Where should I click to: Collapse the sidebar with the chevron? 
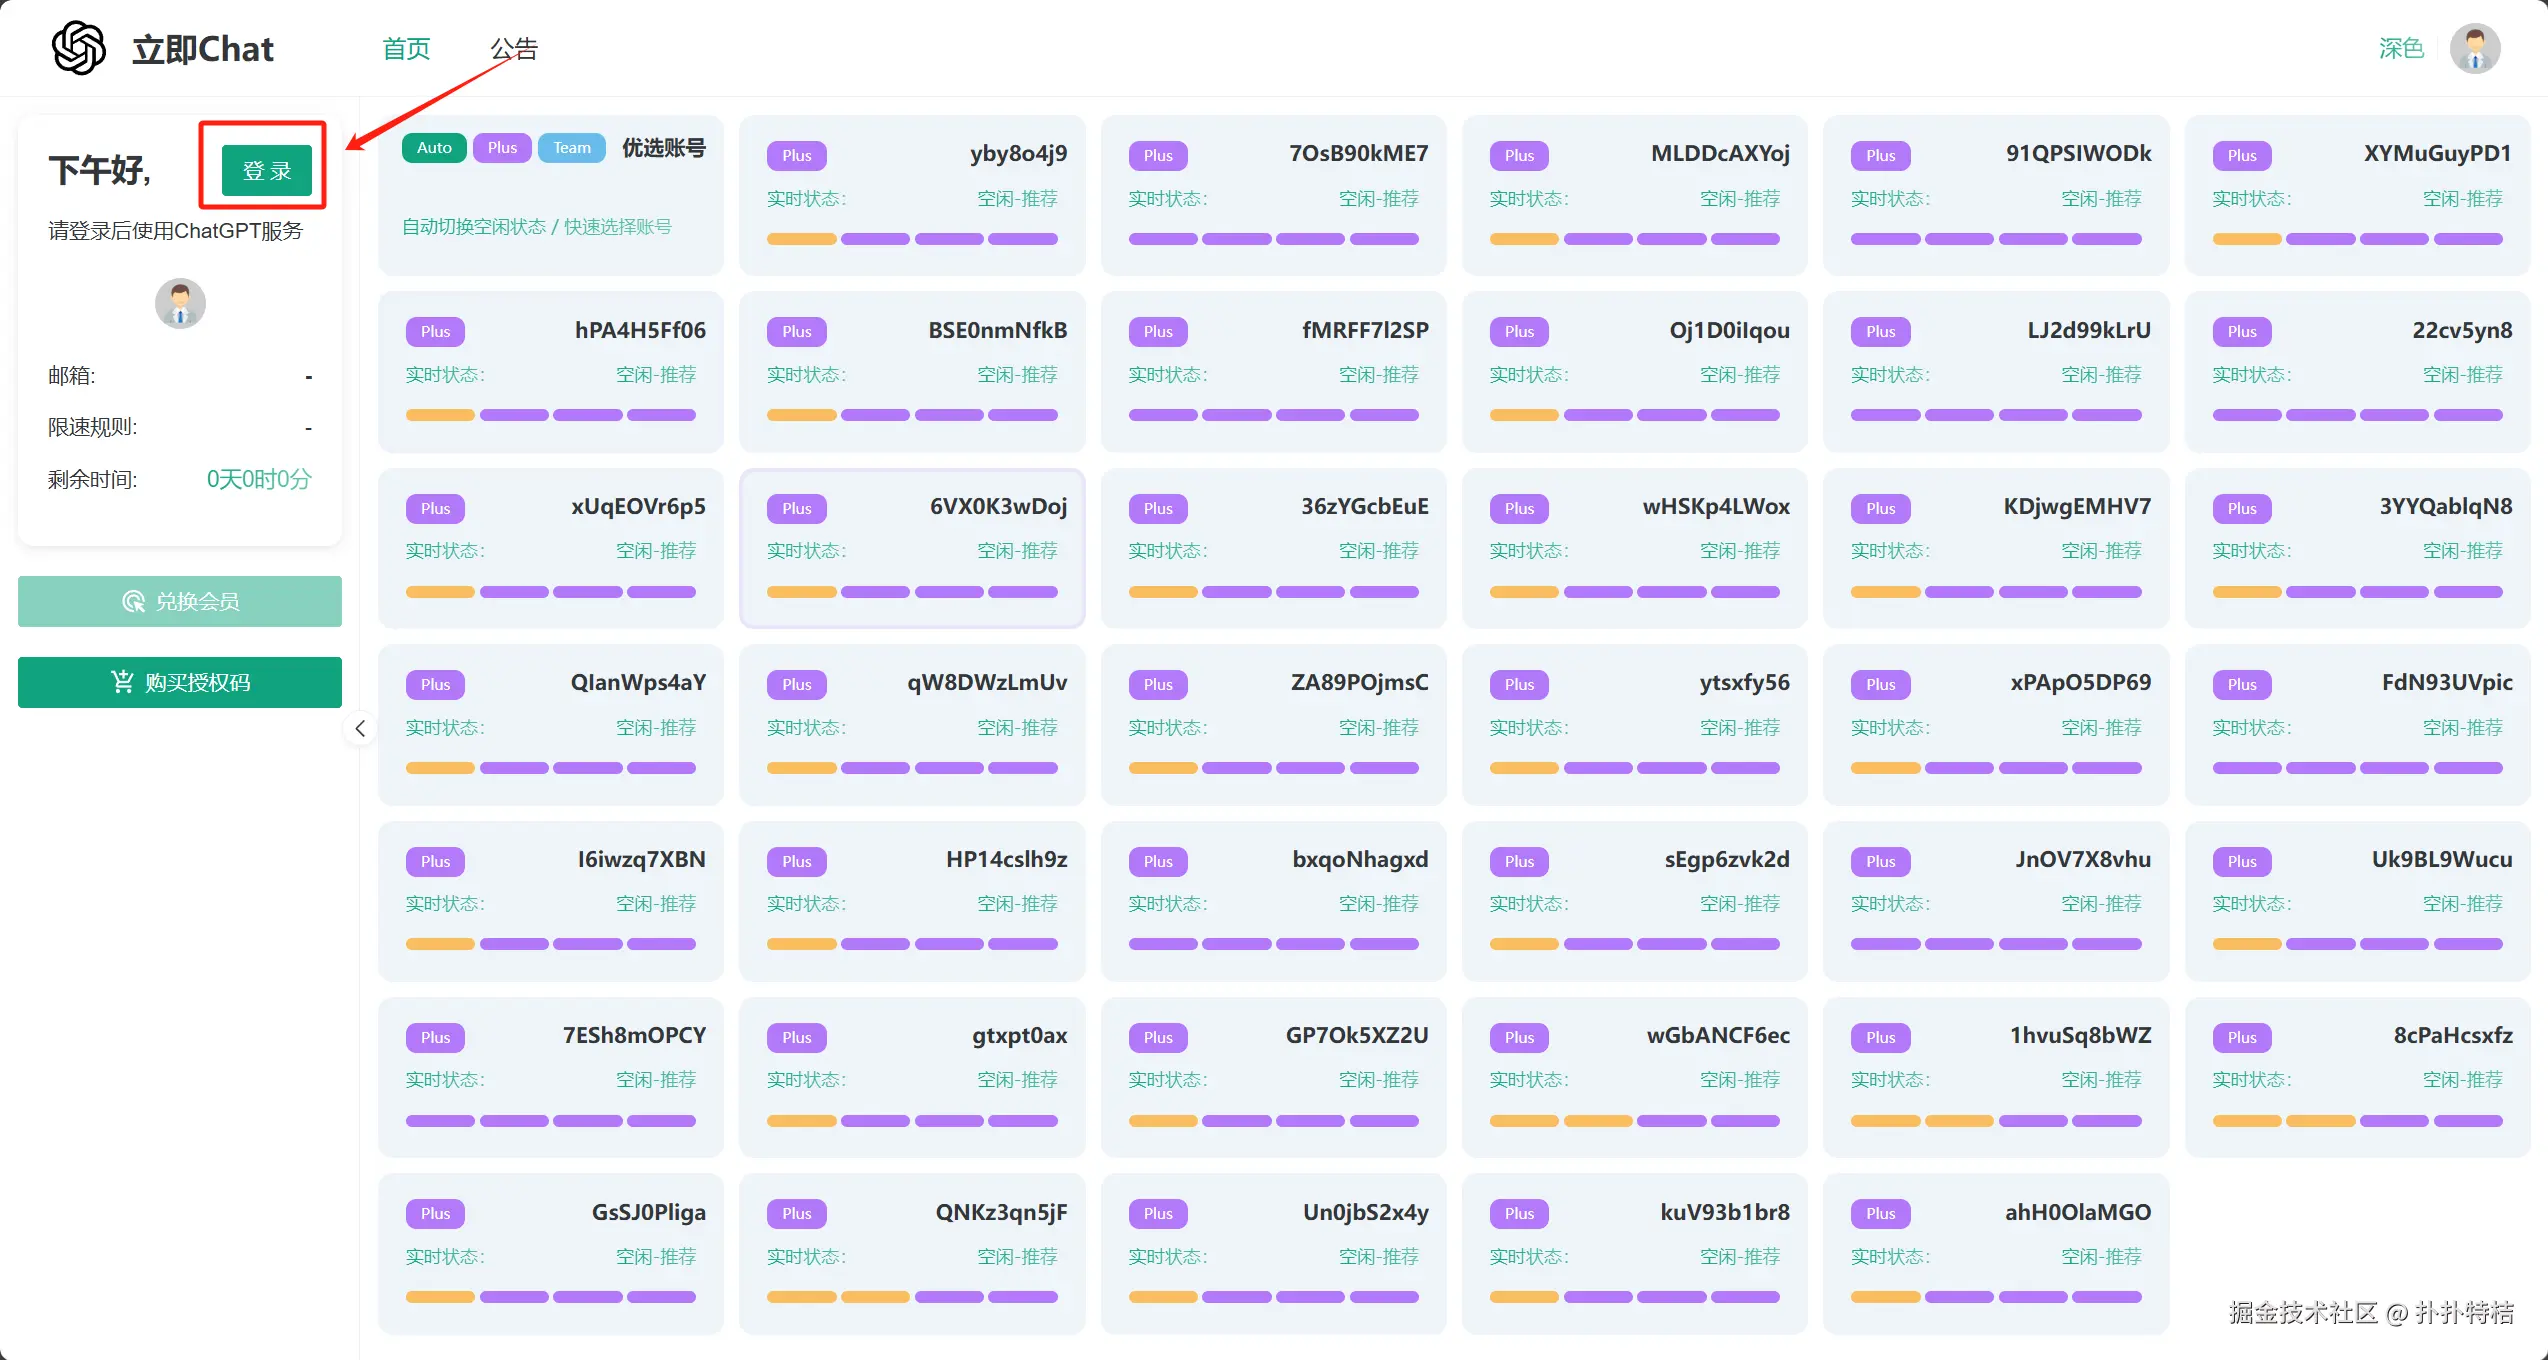point(360,728)
